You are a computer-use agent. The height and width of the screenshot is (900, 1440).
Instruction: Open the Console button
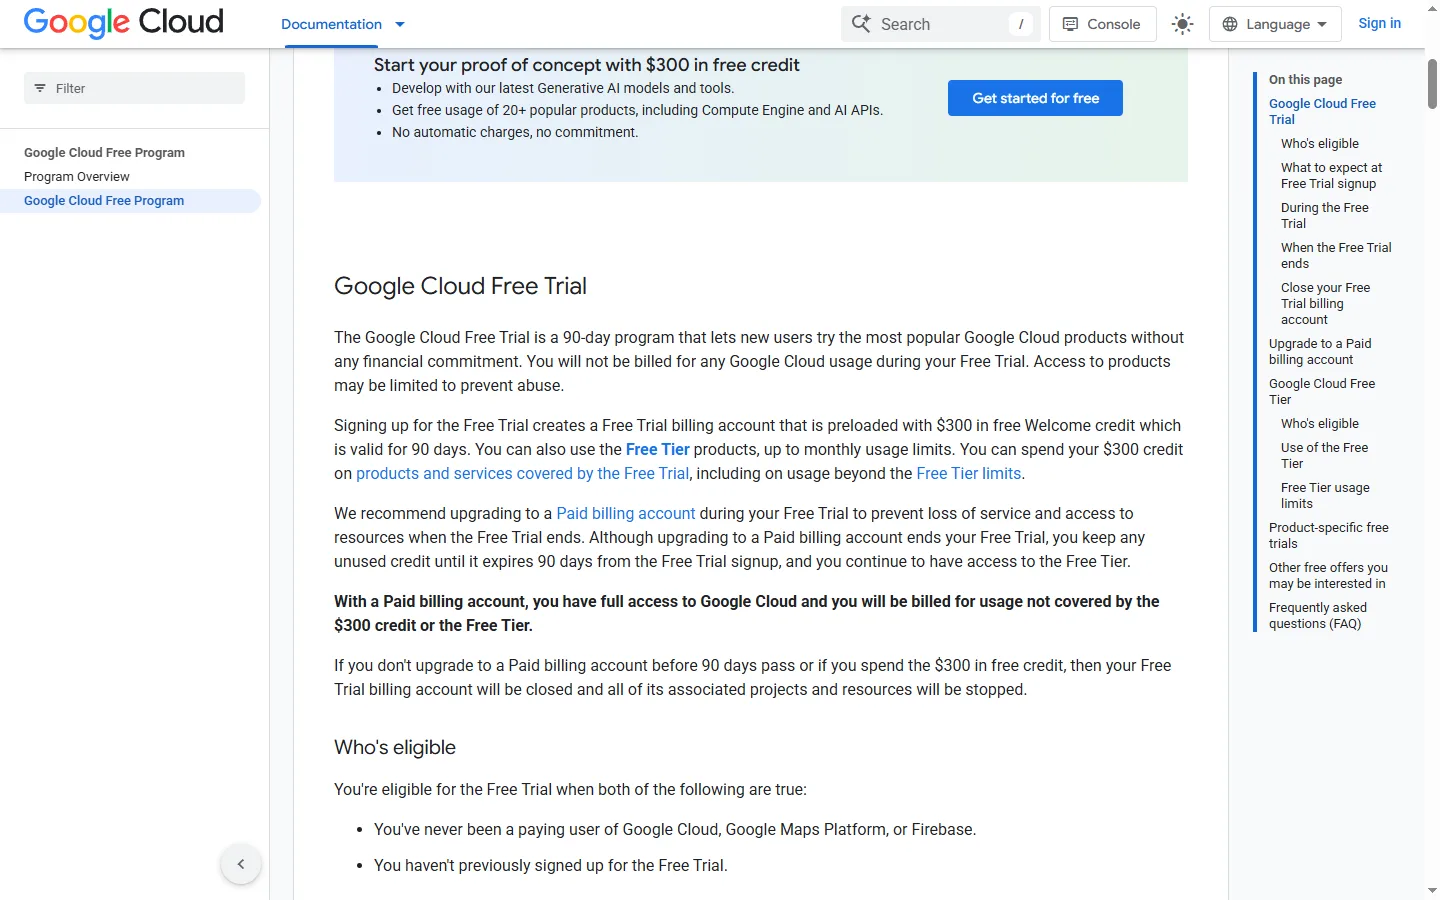tap(1102, 24)
